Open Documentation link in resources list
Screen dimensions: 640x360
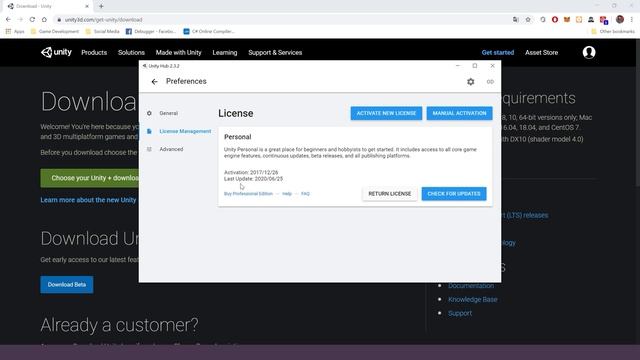(471, 286)
